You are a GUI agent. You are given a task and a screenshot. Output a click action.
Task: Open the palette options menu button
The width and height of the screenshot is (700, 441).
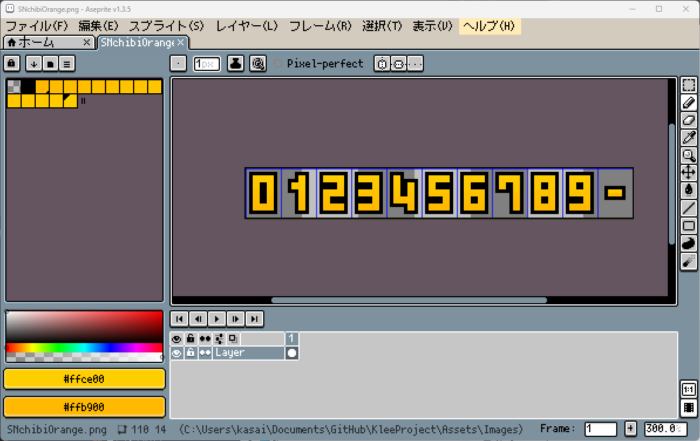click(67, 63)
